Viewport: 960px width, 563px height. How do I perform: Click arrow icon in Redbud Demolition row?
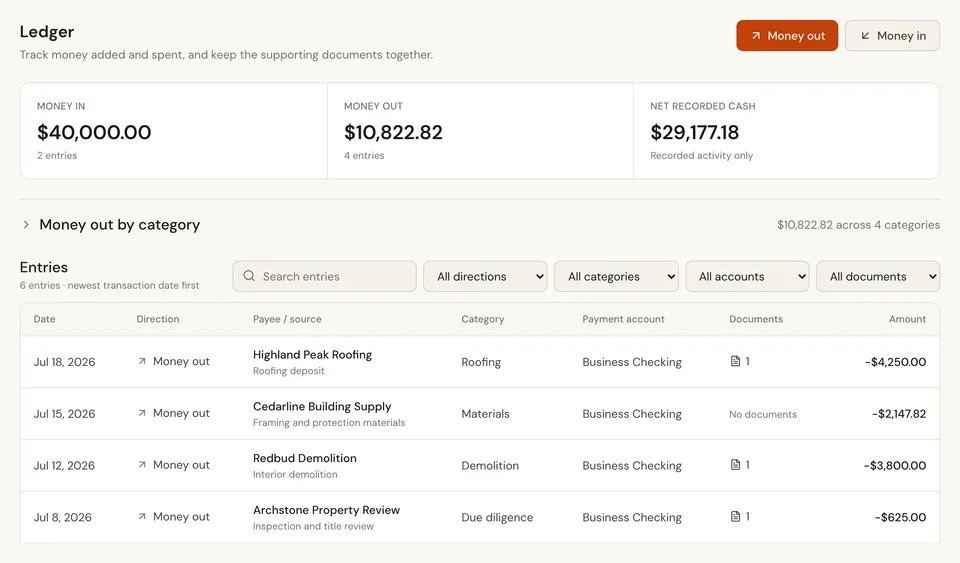tap(142, 464)
